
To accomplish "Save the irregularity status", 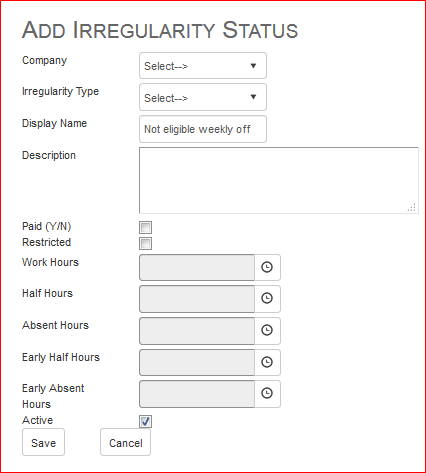I will [x=43, y=442].
